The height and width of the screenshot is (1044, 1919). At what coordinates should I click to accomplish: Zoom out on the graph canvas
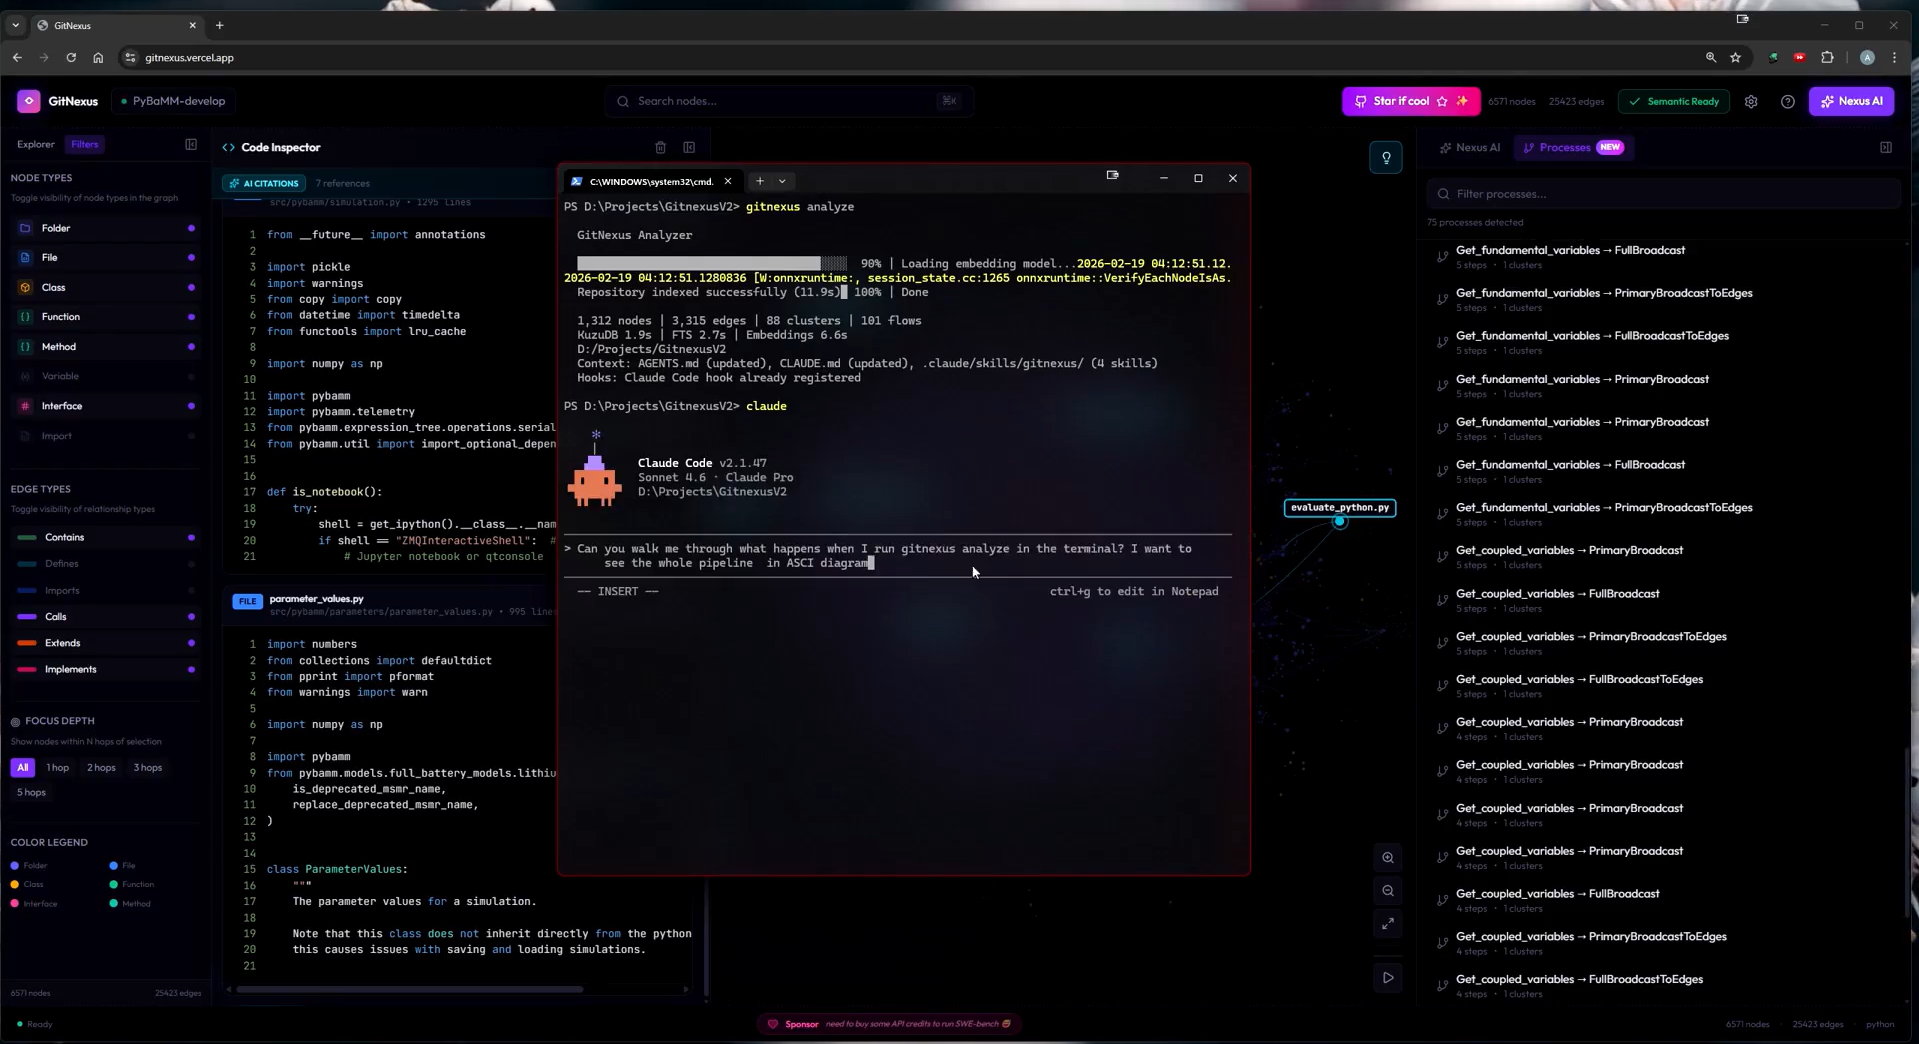(x=1388, y=891)
